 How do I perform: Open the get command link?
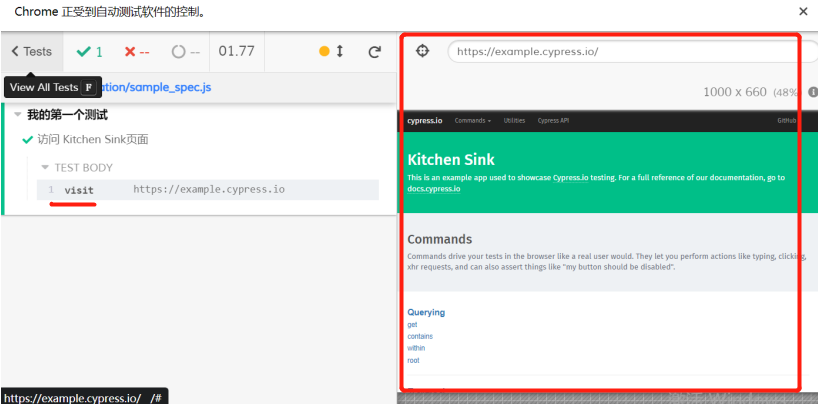click(x=412, y=325)
